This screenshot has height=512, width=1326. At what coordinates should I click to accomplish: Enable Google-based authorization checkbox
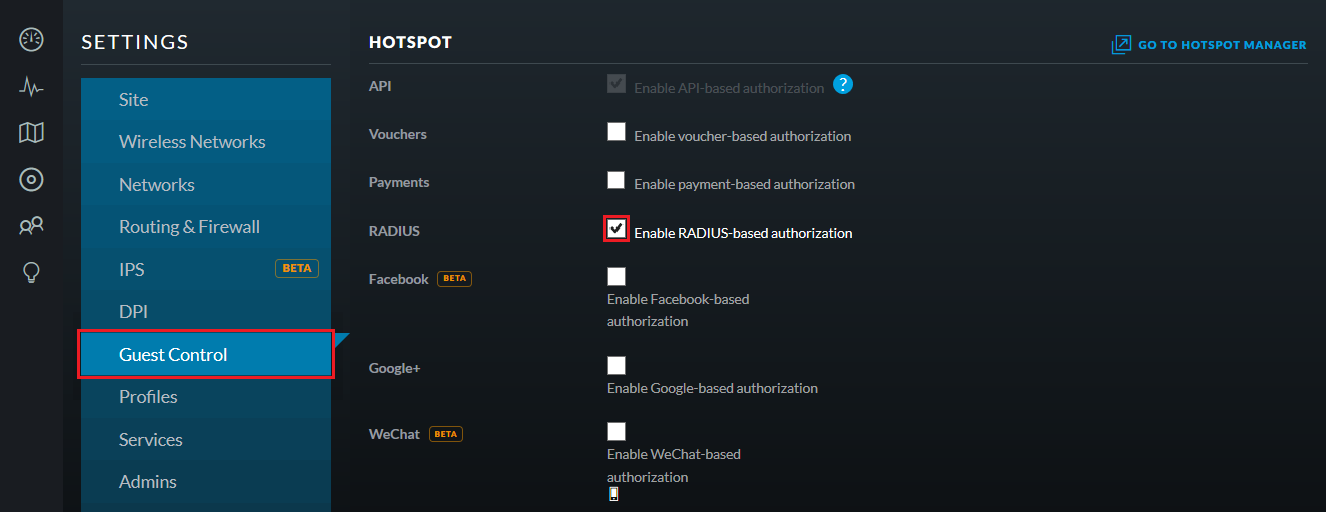(x=616, y=366)
